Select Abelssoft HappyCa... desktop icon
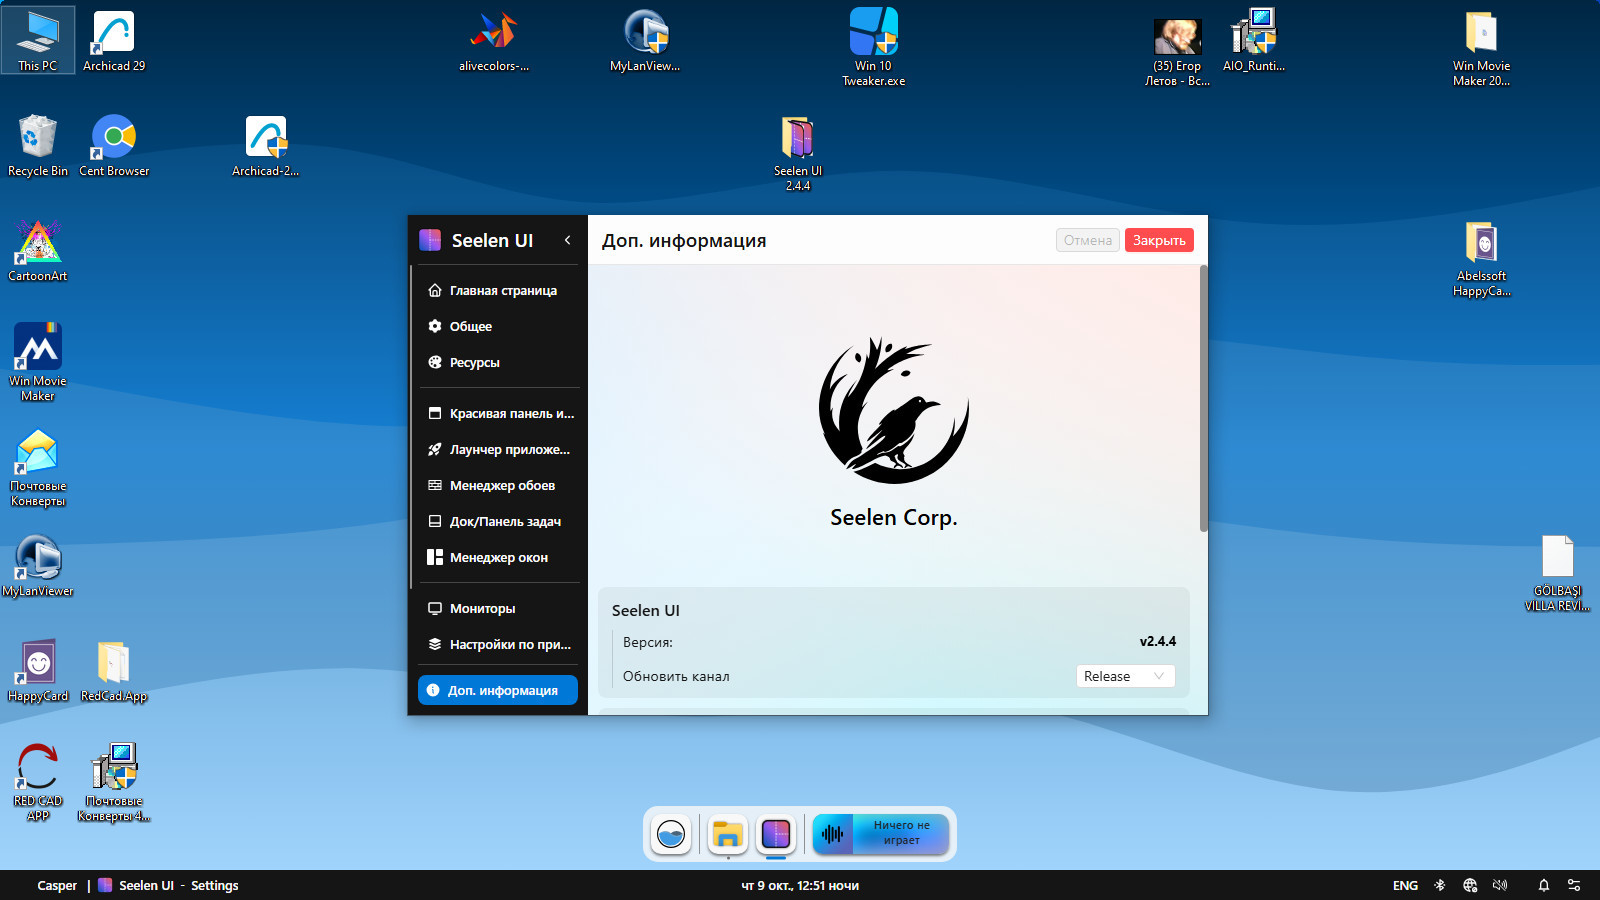 1482,258
